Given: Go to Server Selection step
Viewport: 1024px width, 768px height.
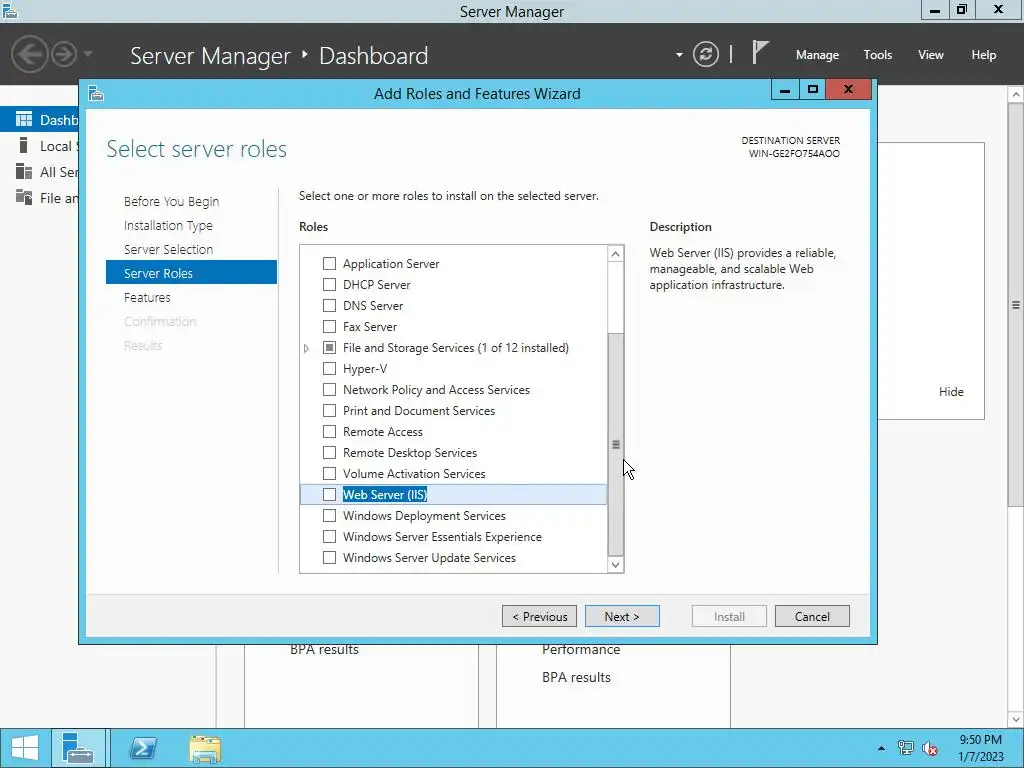Looking at the screenshot, I should [x=168, y=249].
